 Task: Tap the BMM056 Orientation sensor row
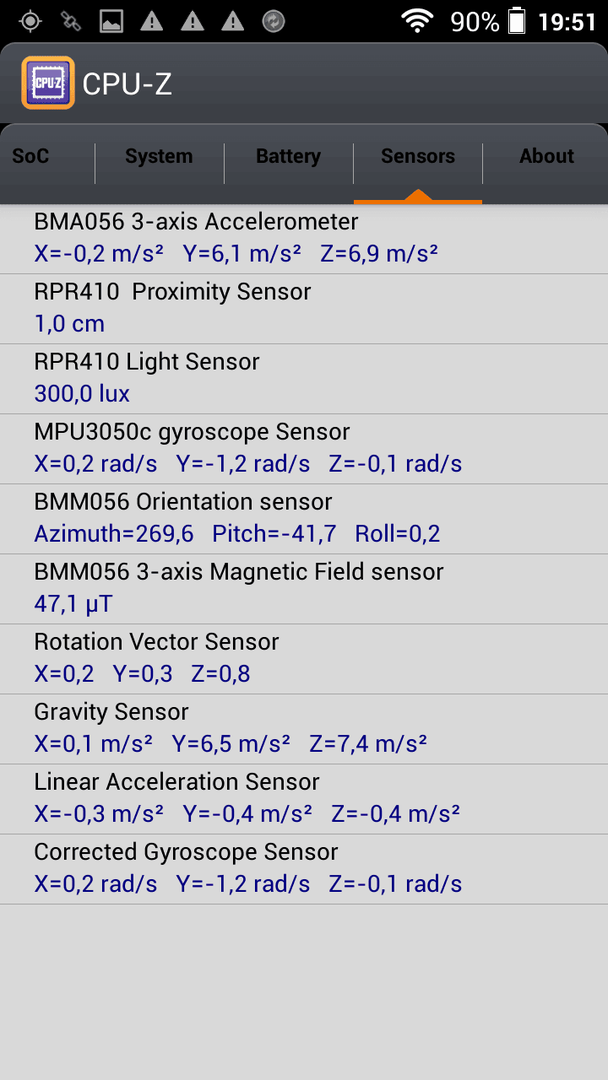tap(304, 519)
